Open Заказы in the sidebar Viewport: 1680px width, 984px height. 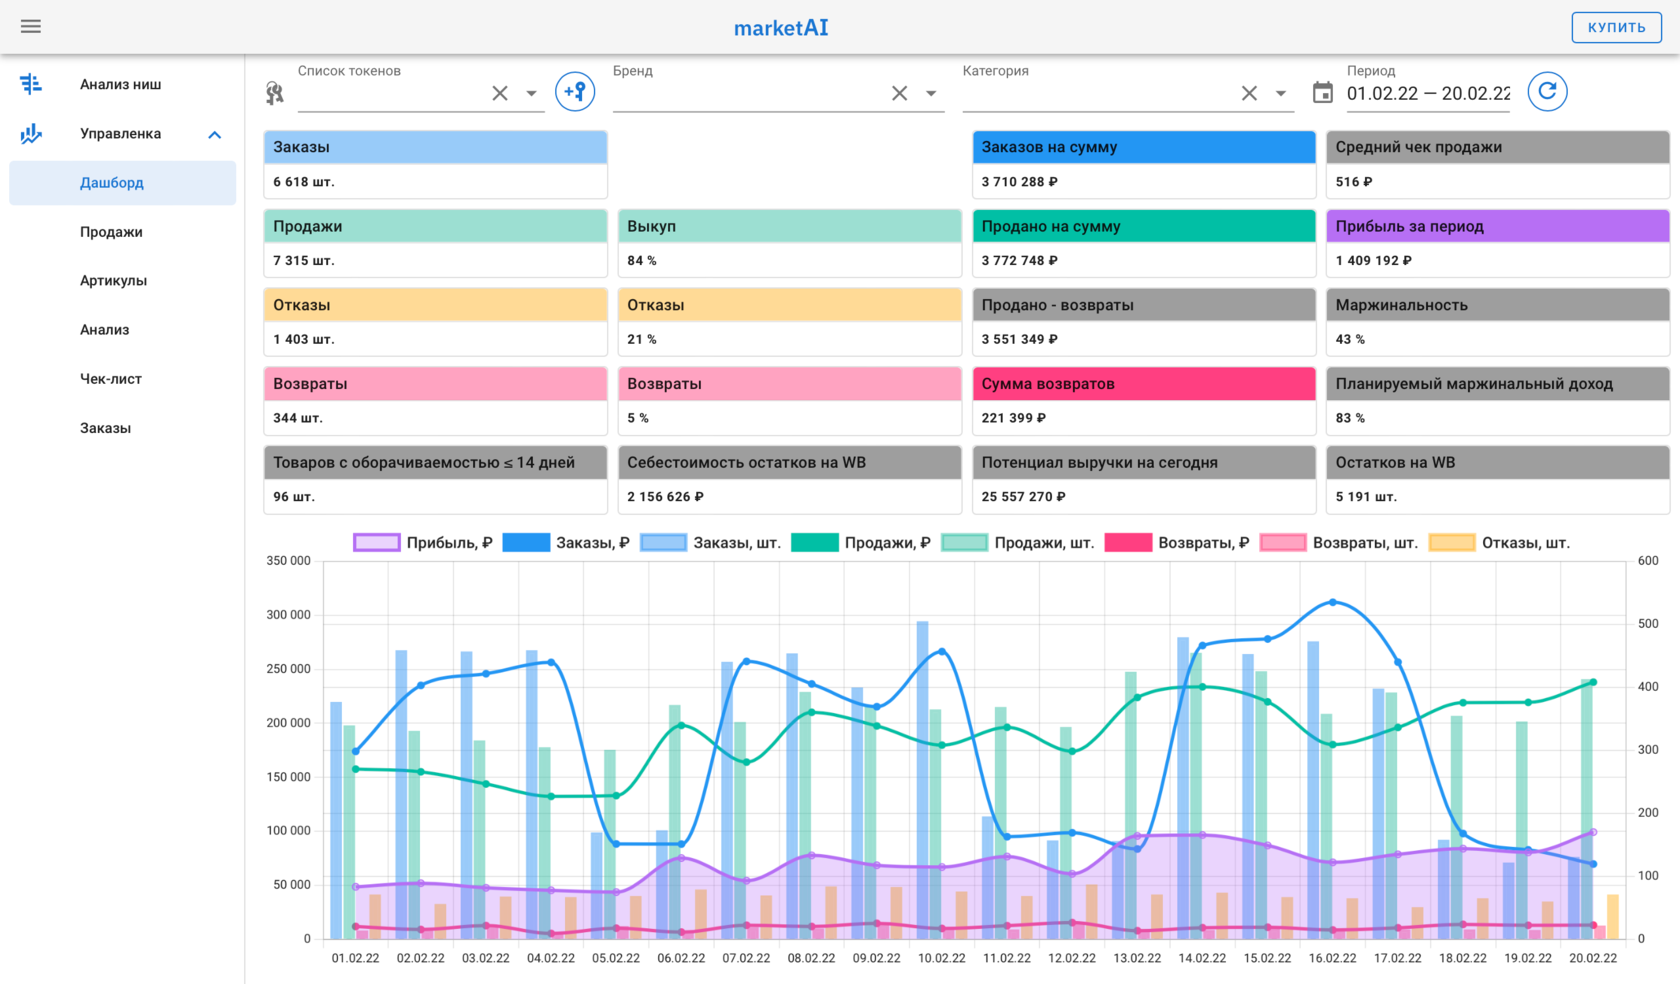[x=122, y=428]
